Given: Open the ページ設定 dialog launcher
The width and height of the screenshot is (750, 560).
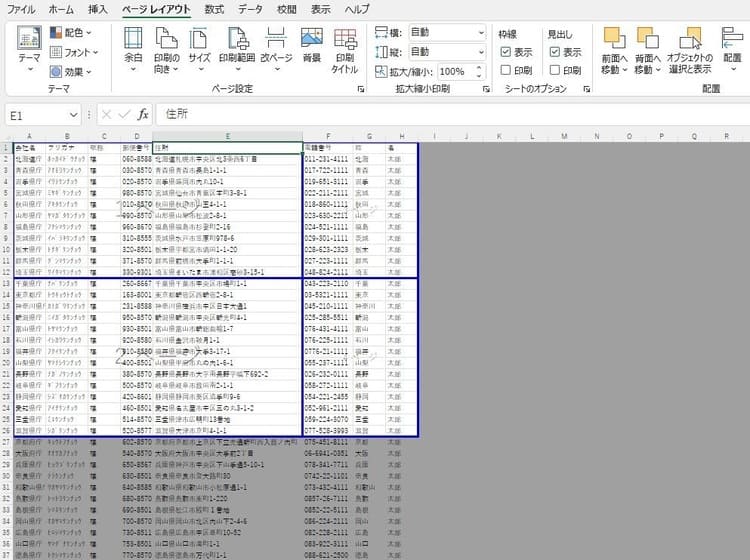Looking at the screenshot, I should 361,89.
